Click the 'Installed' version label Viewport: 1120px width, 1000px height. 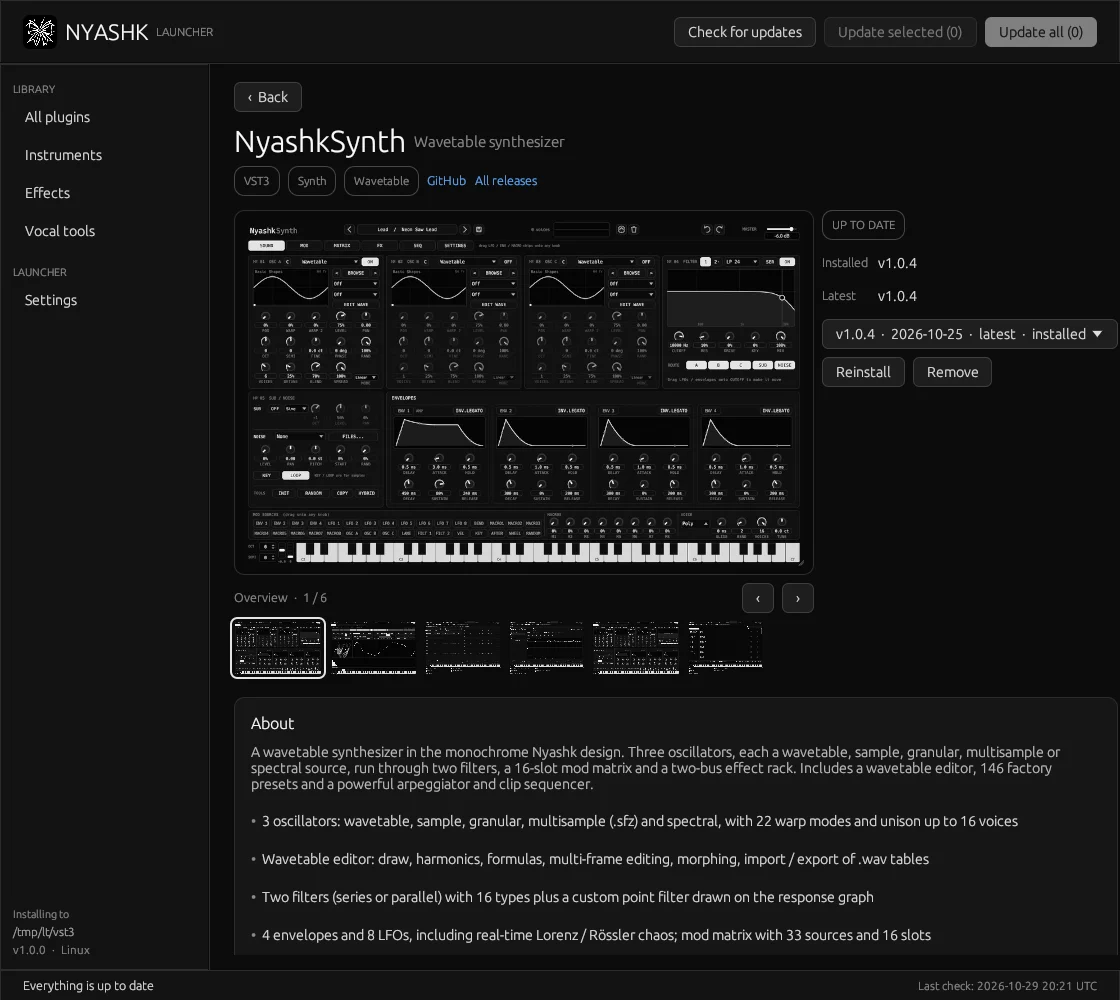844,263
